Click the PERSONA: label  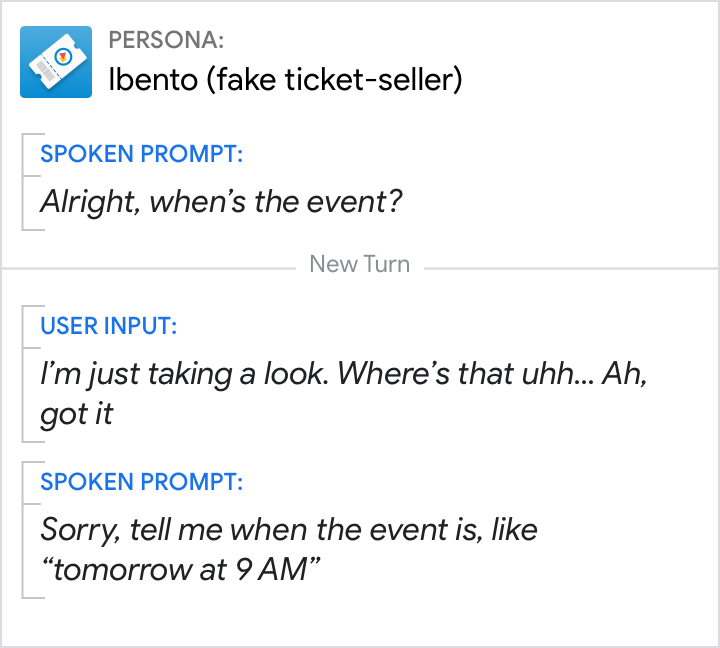tap(166, 41)
